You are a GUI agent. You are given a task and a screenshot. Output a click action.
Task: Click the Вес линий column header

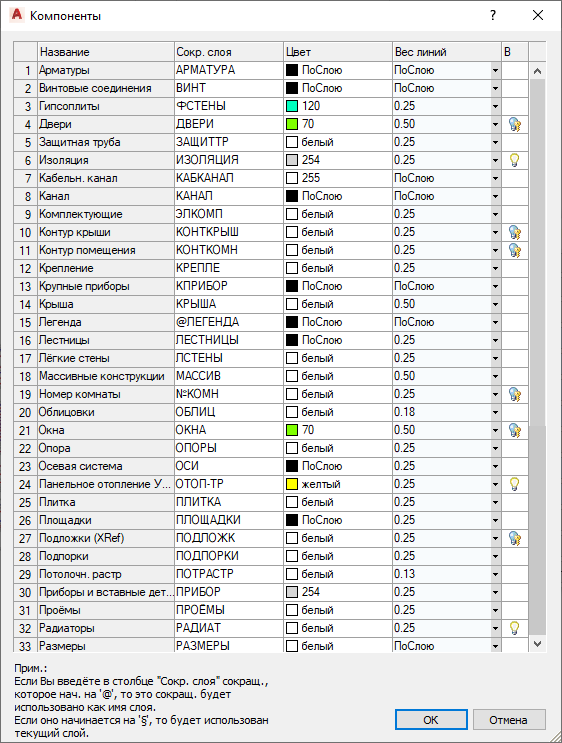coord(447,52)
